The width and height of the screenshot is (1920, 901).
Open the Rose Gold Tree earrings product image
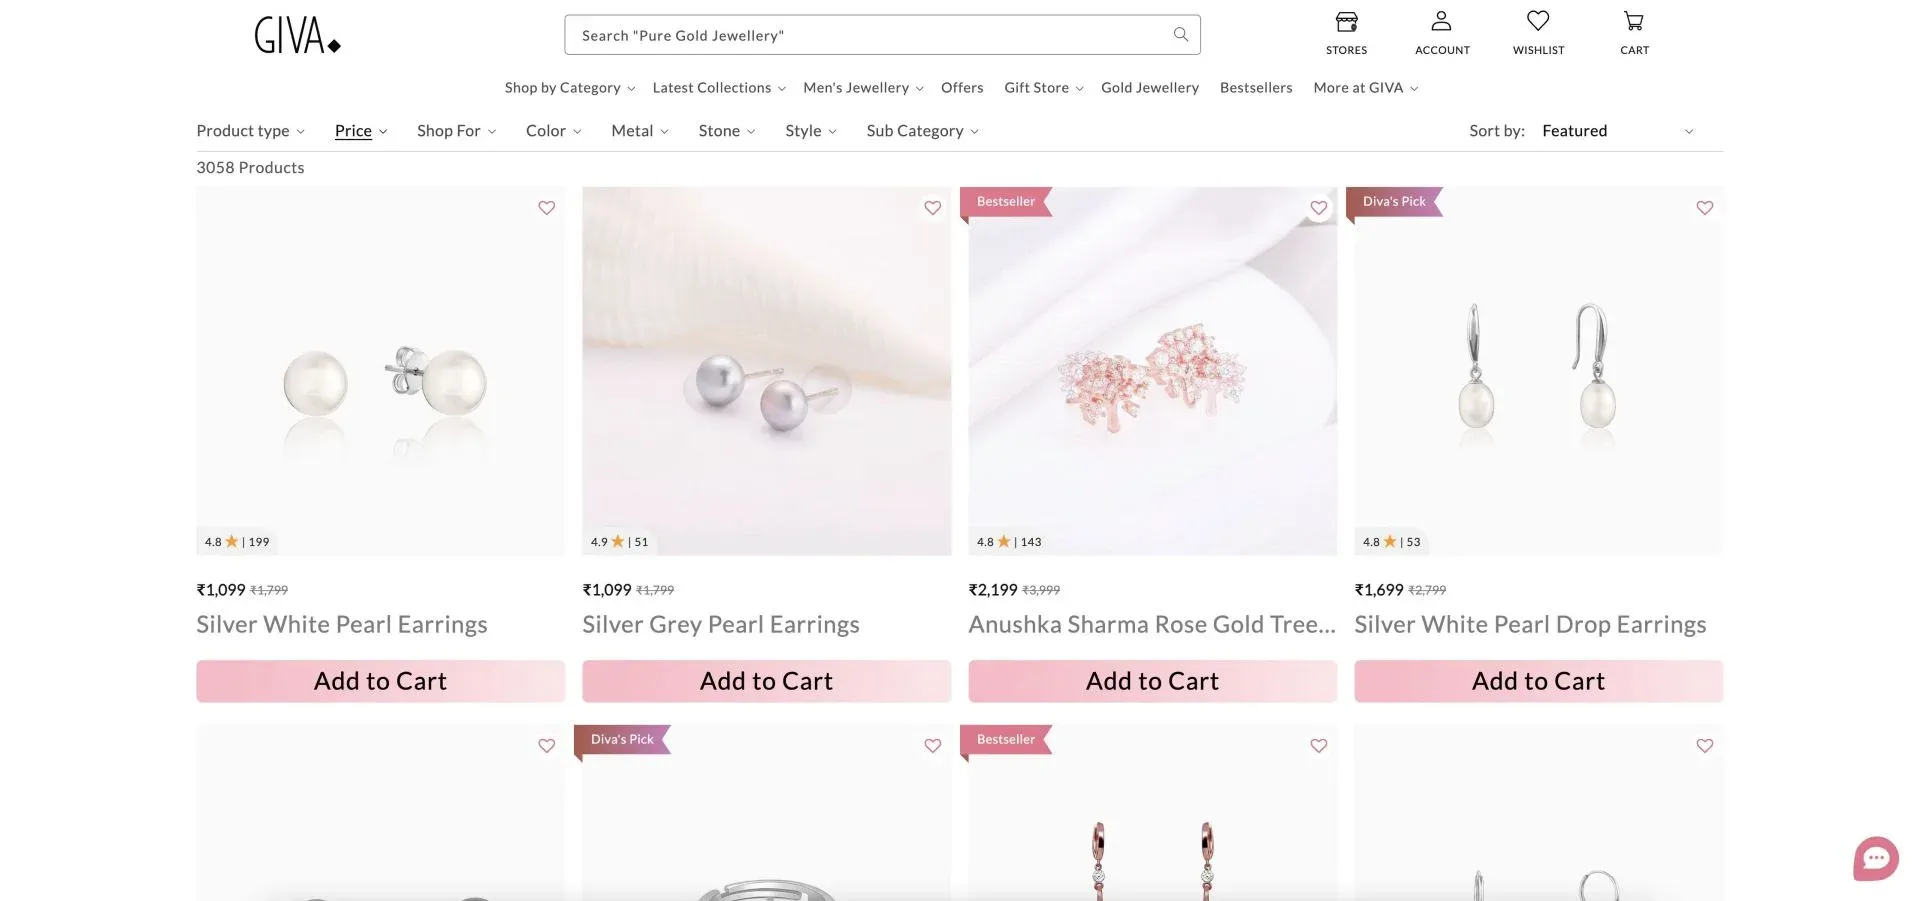[x=1153, y=371]
